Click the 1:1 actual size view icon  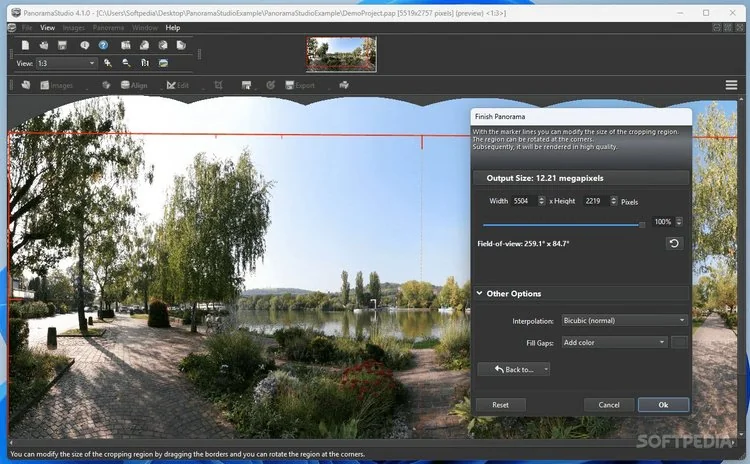[145, 63]
